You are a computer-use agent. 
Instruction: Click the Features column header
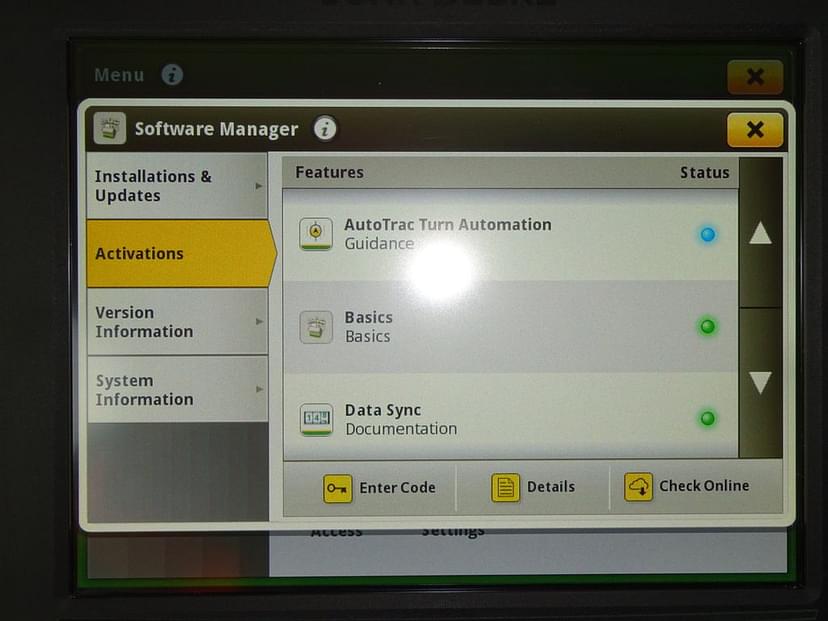tap(330, 172)
